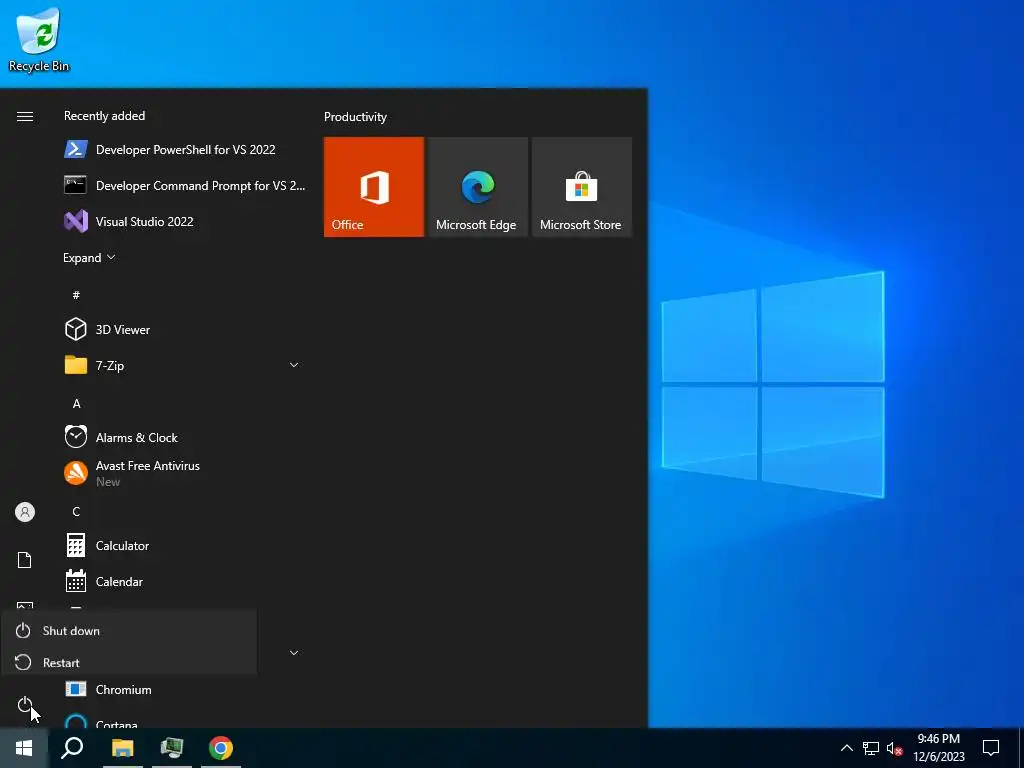Open Visual Studio 2022 from list

pyautogui.click(x=185, y=221)
